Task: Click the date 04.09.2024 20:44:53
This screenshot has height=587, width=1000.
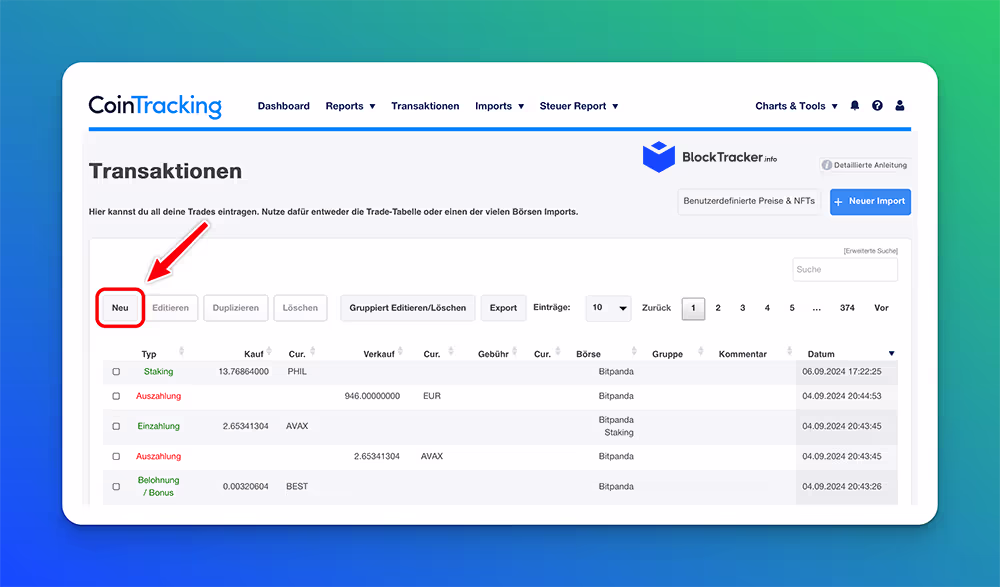Action: click(x=842, y=396)
